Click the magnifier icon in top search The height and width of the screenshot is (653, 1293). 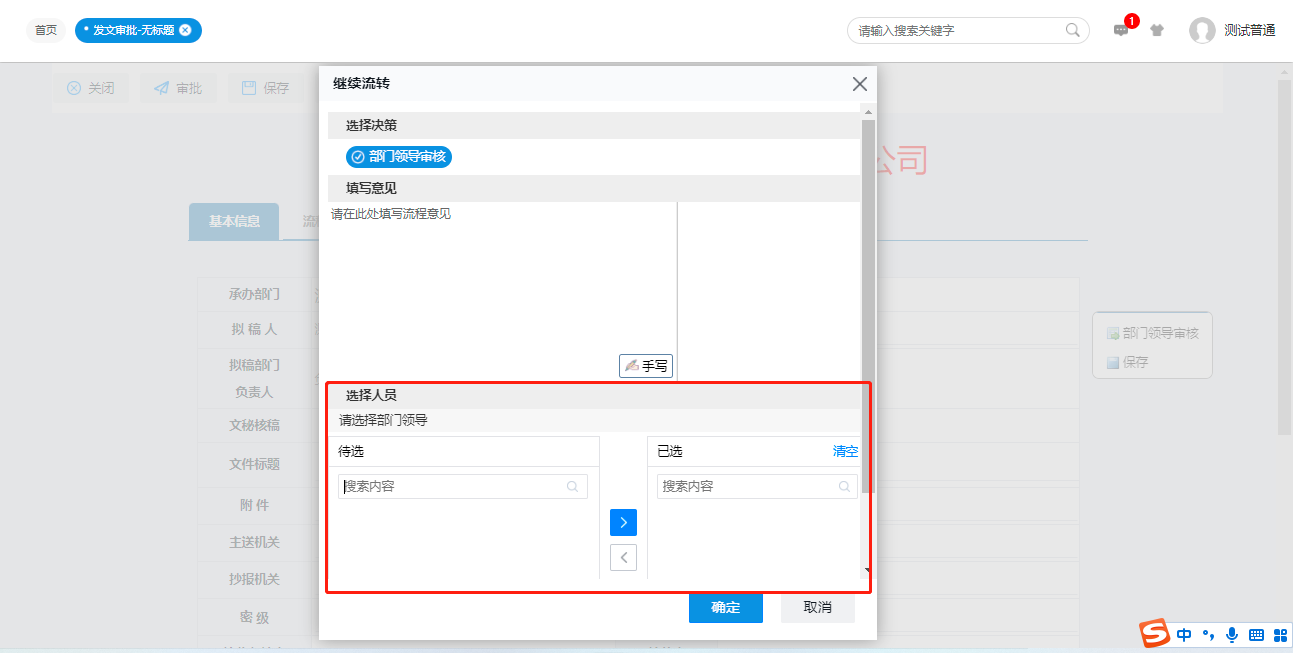click(1073, 30)
